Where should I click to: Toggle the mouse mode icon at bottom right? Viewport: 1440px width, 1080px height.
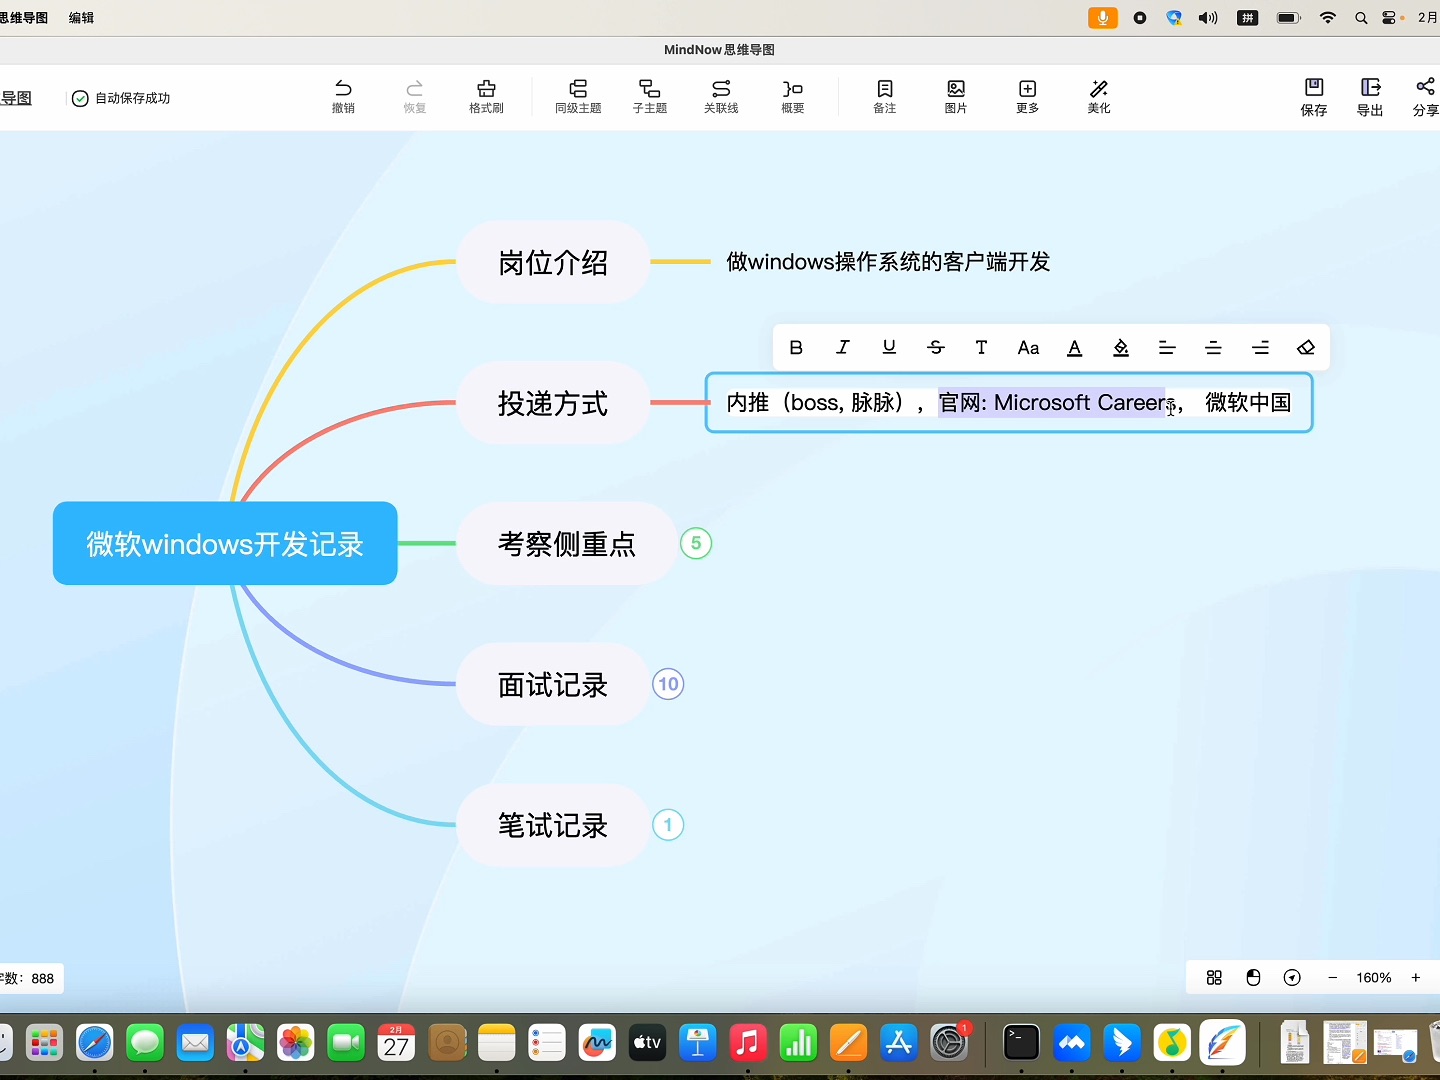click(x=1253, y=978)
